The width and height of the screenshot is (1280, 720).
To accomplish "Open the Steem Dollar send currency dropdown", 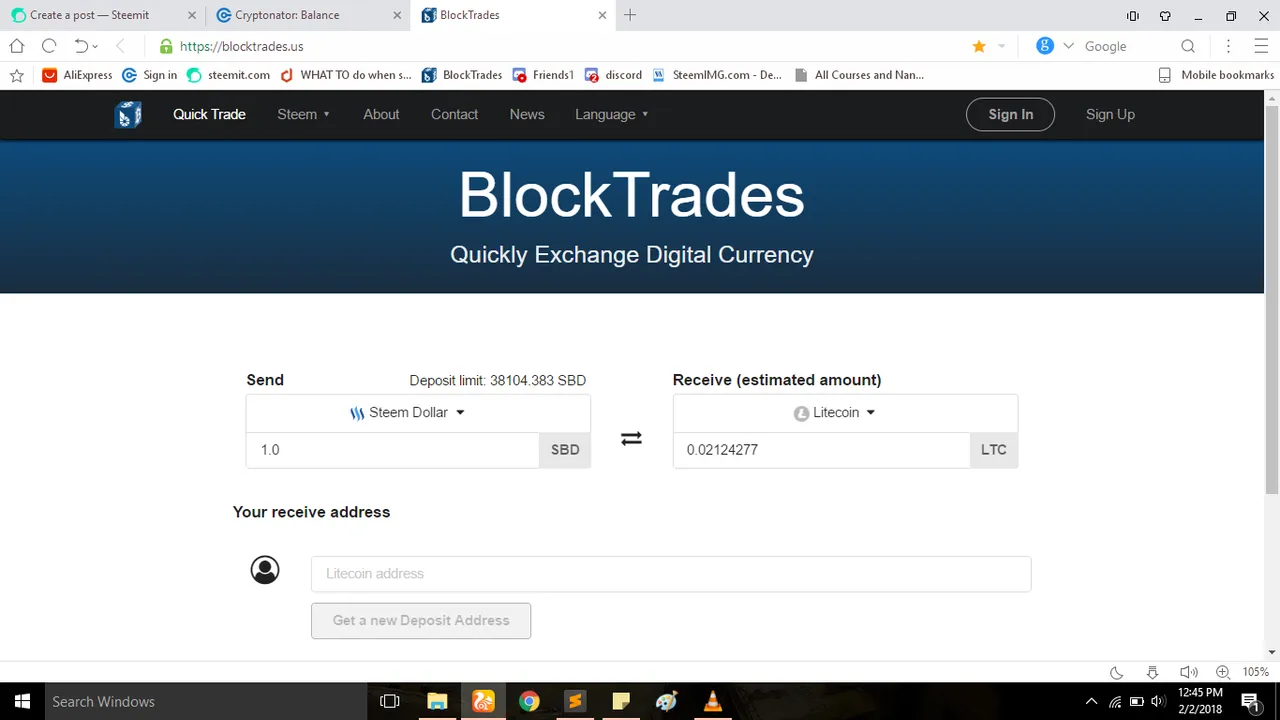I will tap(418, 413).
